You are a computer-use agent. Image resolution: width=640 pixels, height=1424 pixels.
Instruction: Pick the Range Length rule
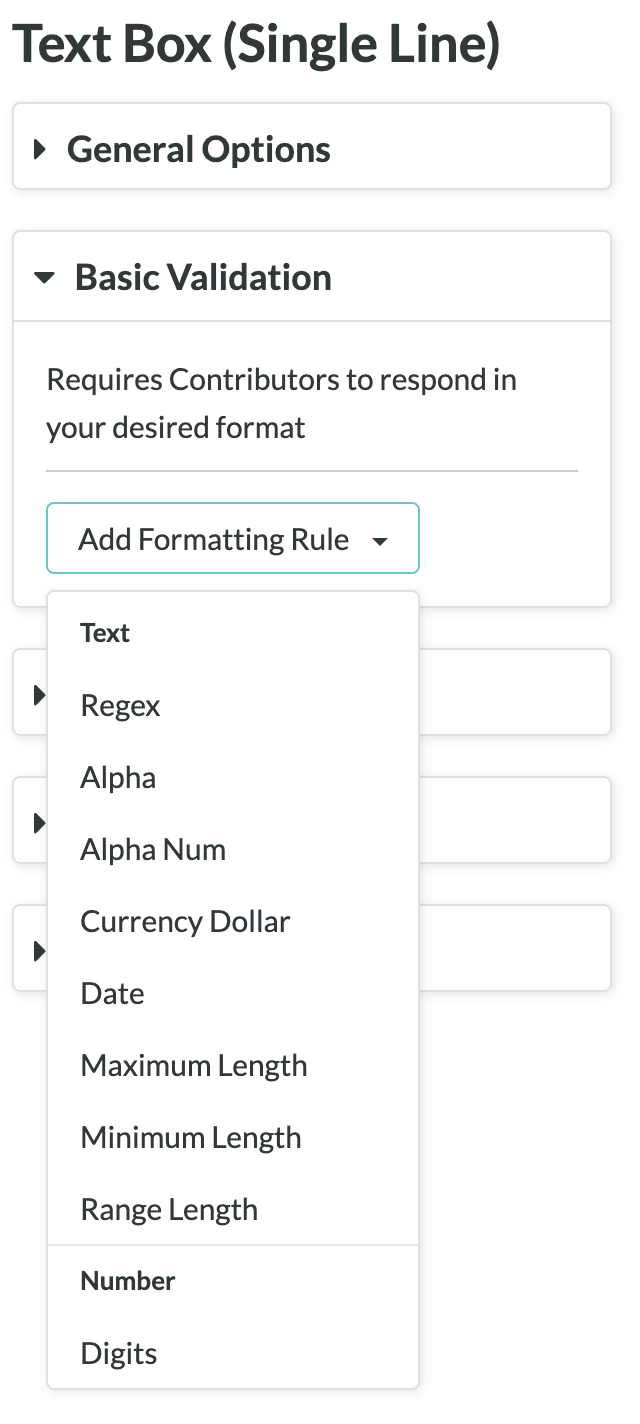click(x=168, y=1209)
